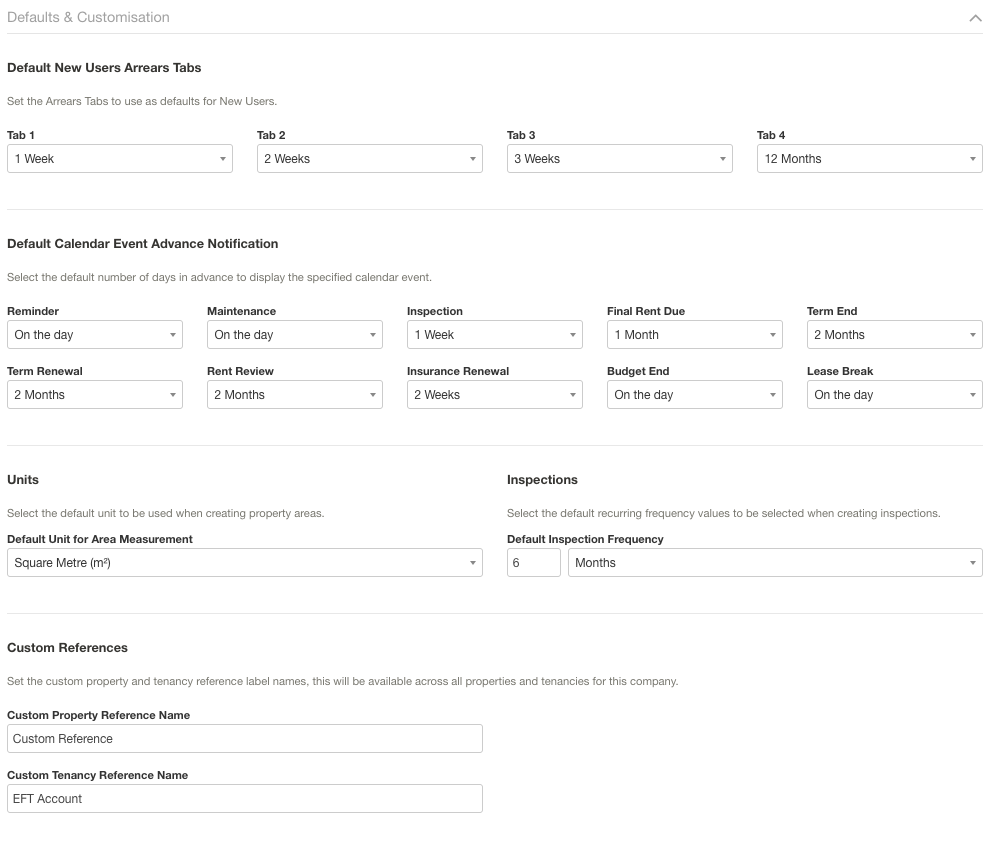This screenshot has width=1005, height=846.
Task: Select the Maintenance advance notification dropdown
Action: tap(294, 335)
